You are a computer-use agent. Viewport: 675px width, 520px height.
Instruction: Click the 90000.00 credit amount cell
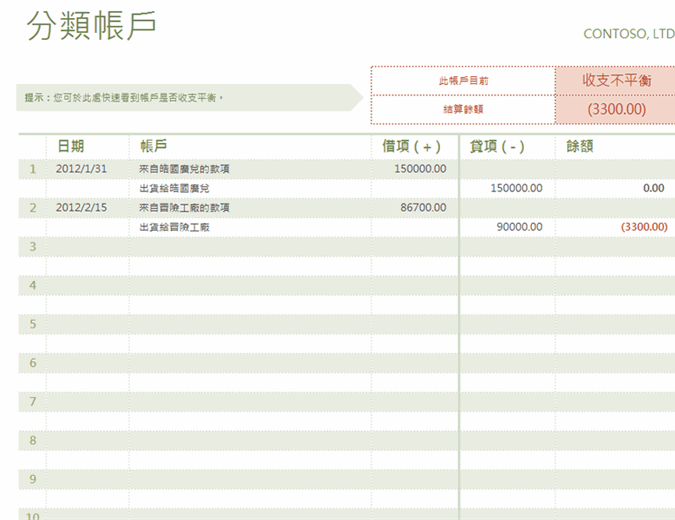pyautogui.click(x=519, y=227)
